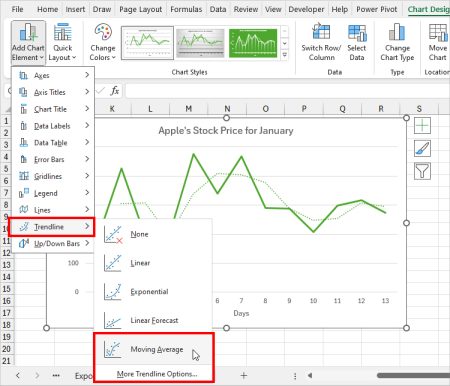Click the horizontal scrollbar thumb
450x386 pixels.
click(x=413, y=376)
